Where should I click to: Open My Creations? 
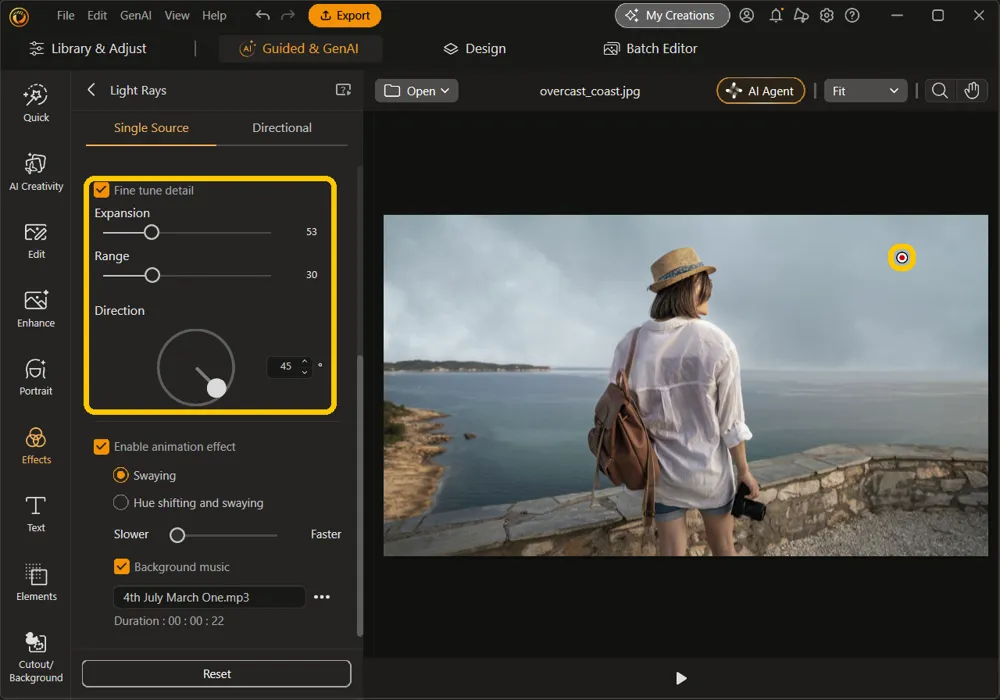click(x=672, y=15)
